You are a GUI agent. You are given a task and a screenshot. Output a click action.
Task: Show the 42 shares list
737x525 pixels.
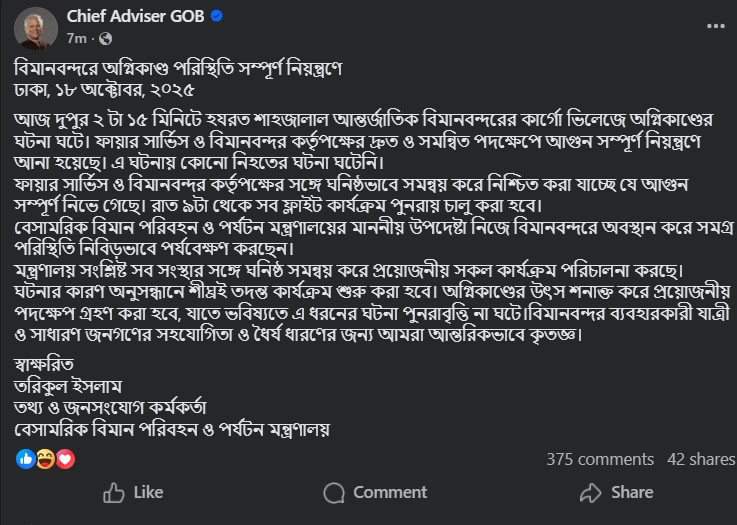701,460
